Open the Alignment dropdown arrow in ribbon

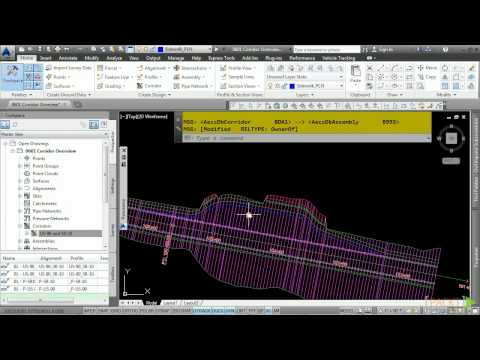pos(169,68)
